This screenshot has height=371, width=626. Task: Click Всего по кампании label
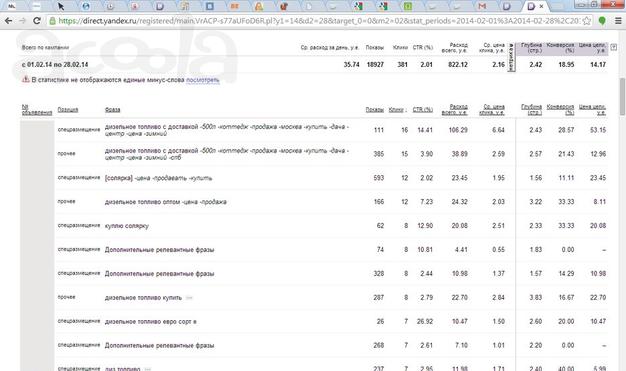pyautogui.click(x=45, y=48)
